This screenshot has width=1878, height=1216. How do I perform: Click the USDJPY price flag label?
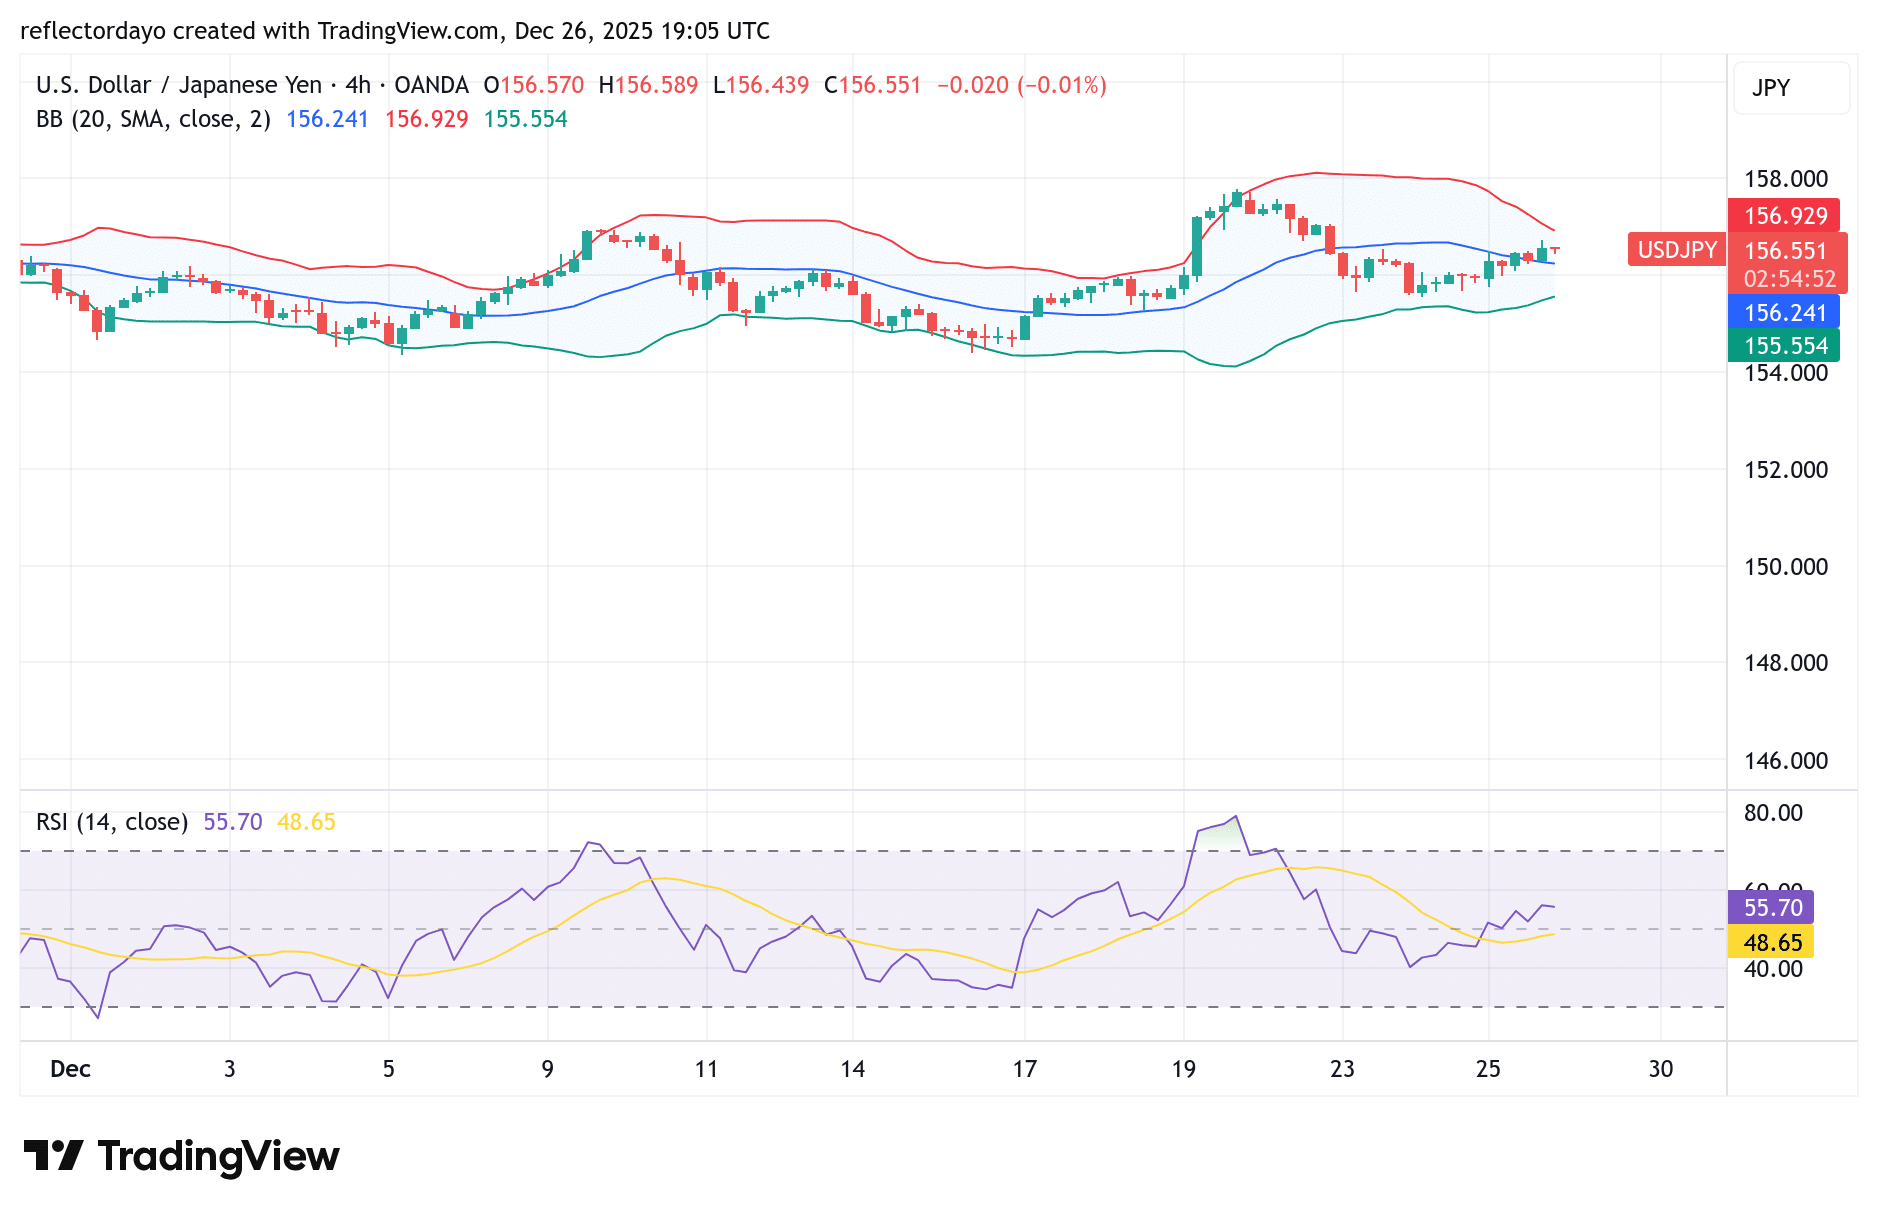[x=1676, y=250]
